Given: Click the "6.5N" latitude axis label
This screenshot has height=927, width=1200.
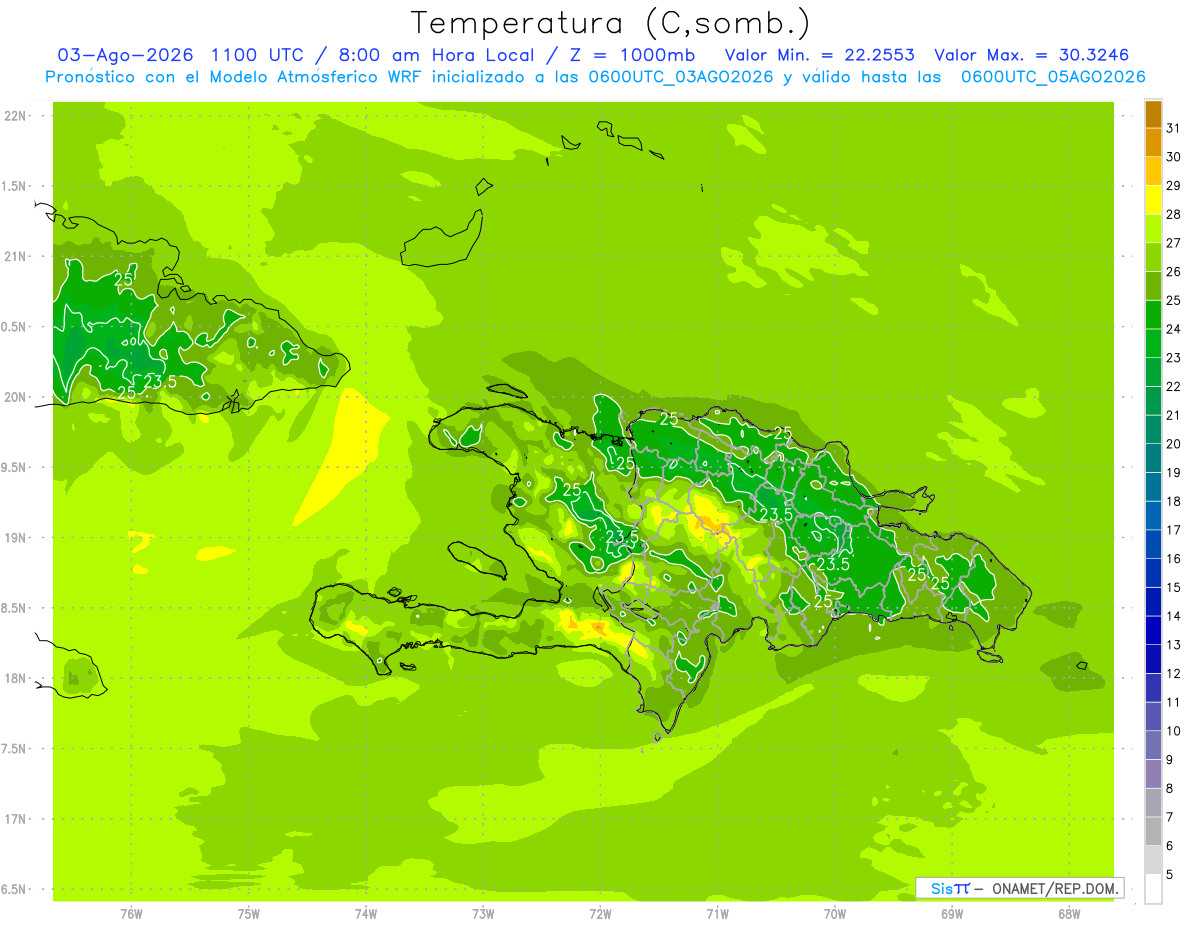Looking at the screenshot, I should [x=15, y=889].
